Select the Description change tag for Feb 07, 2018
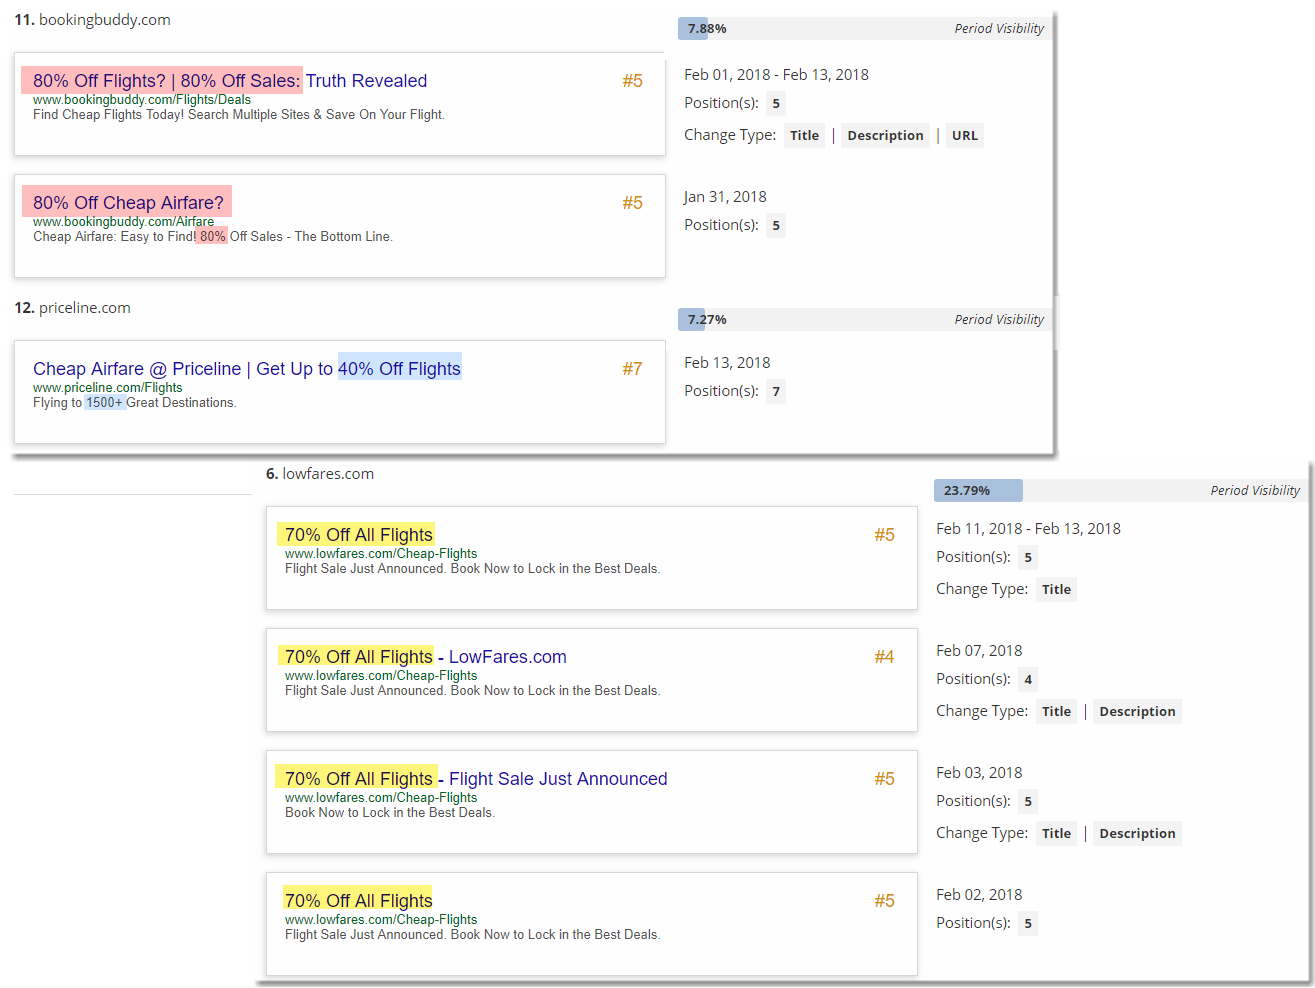Screen dimensions: 1315x988 (1137, 712)
